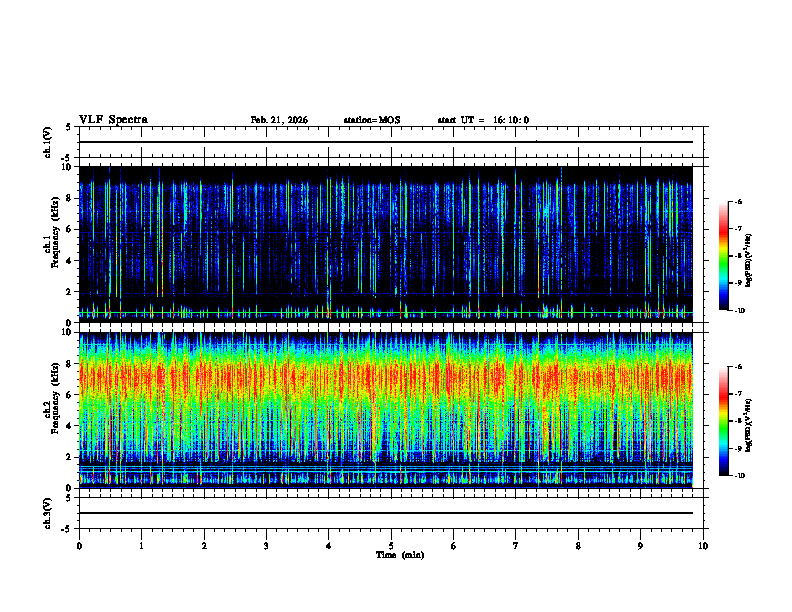This screenshot has height=612, width=792.
Task: Click the "2" tick on Time axis
Action: (x=204, y=546)
